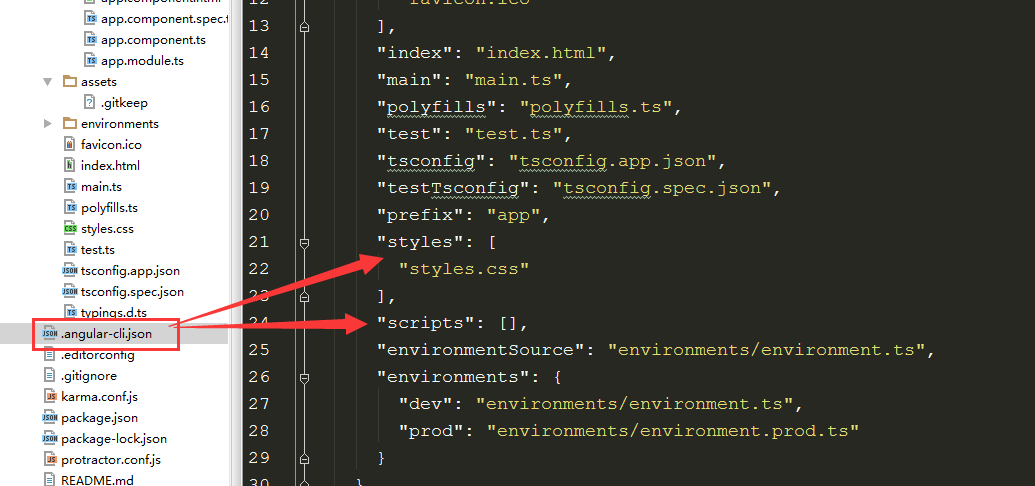This screenshot has width=1035, height=486.
Task: Click the app.module.ts file icon
Action: 91,61
